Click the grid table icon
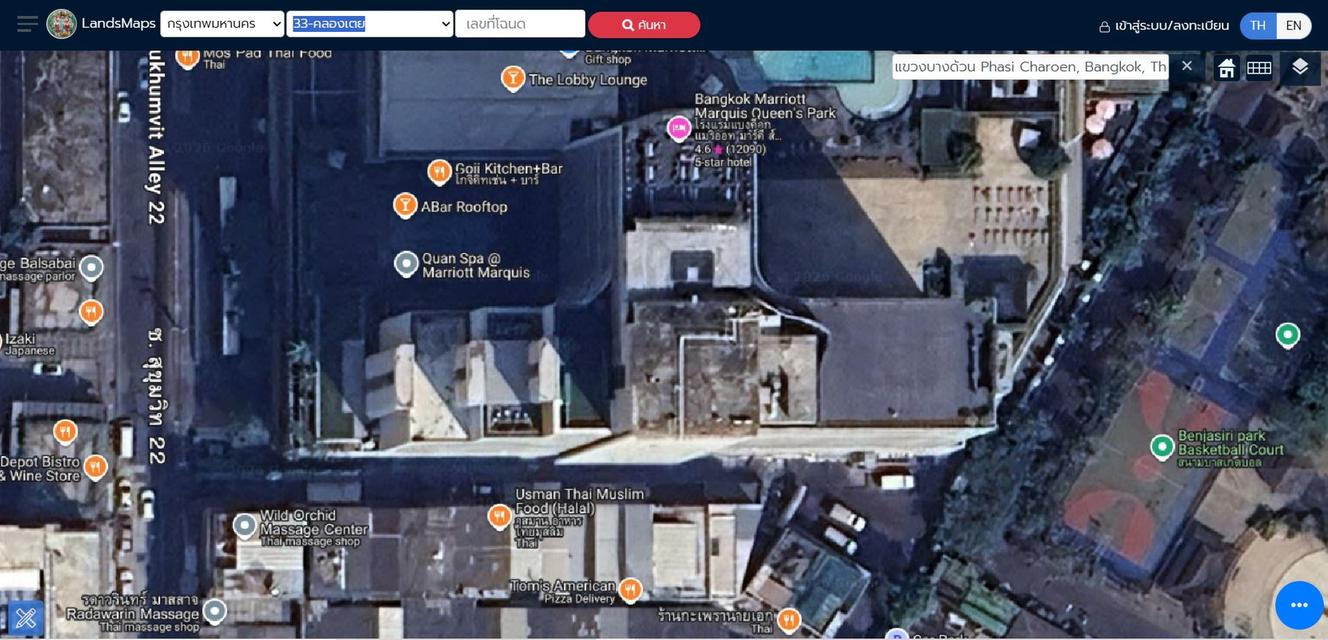This screenshot has height=640, width=1328. (x=1259, y=68)
